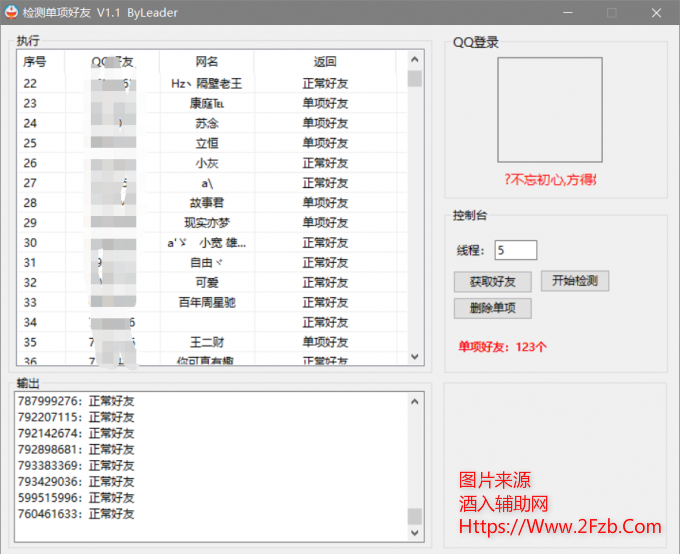Select row with nickname 自由
Viewport: 680px width, 554px height.
pyautogui.click(x=212, y=262)
